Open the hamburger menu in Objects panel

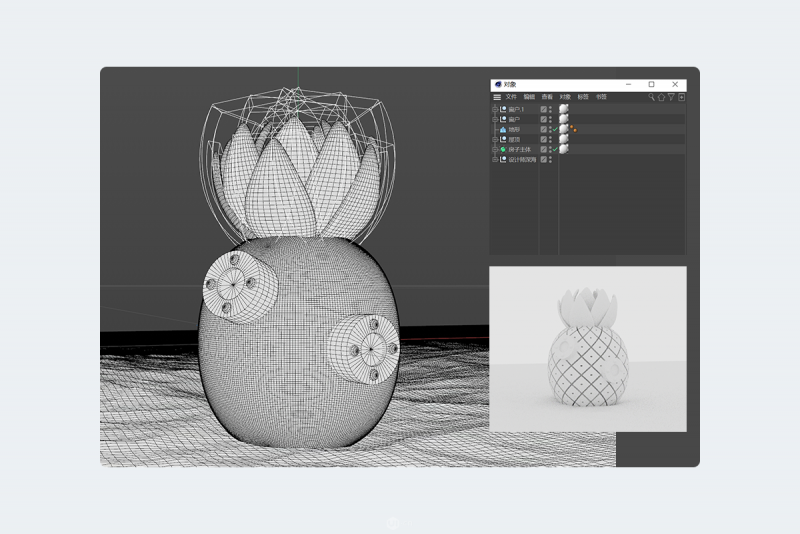pos(497,97)
